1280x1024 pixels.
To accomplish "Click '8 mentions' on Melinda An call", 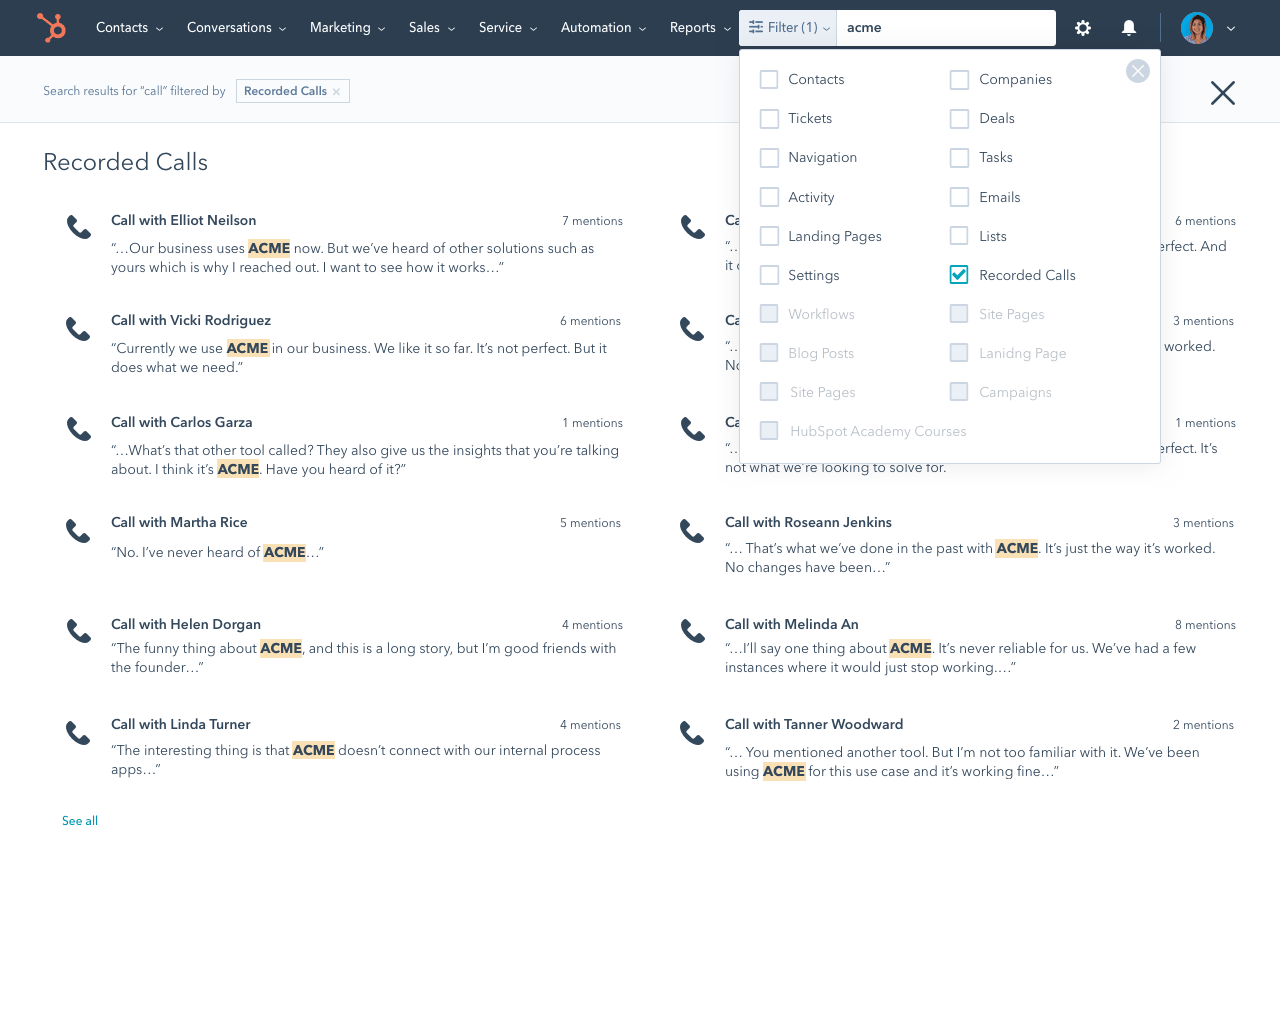I will click(x=1205, y=625).
